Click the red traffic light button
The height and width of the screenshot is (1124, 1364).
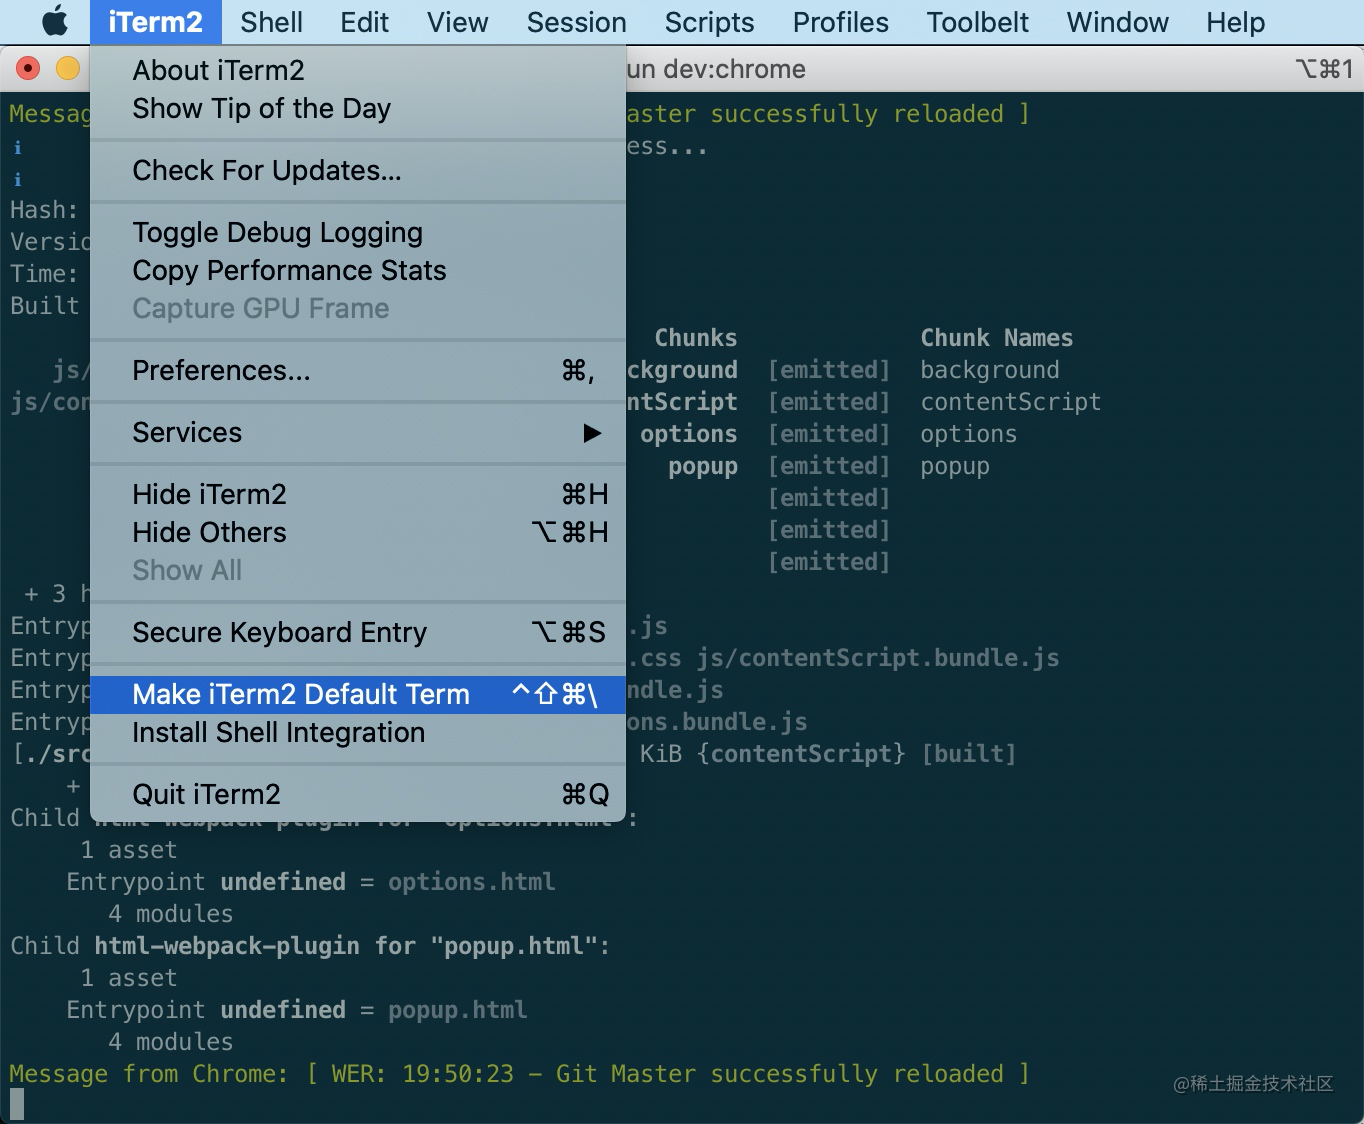(28, 68)
